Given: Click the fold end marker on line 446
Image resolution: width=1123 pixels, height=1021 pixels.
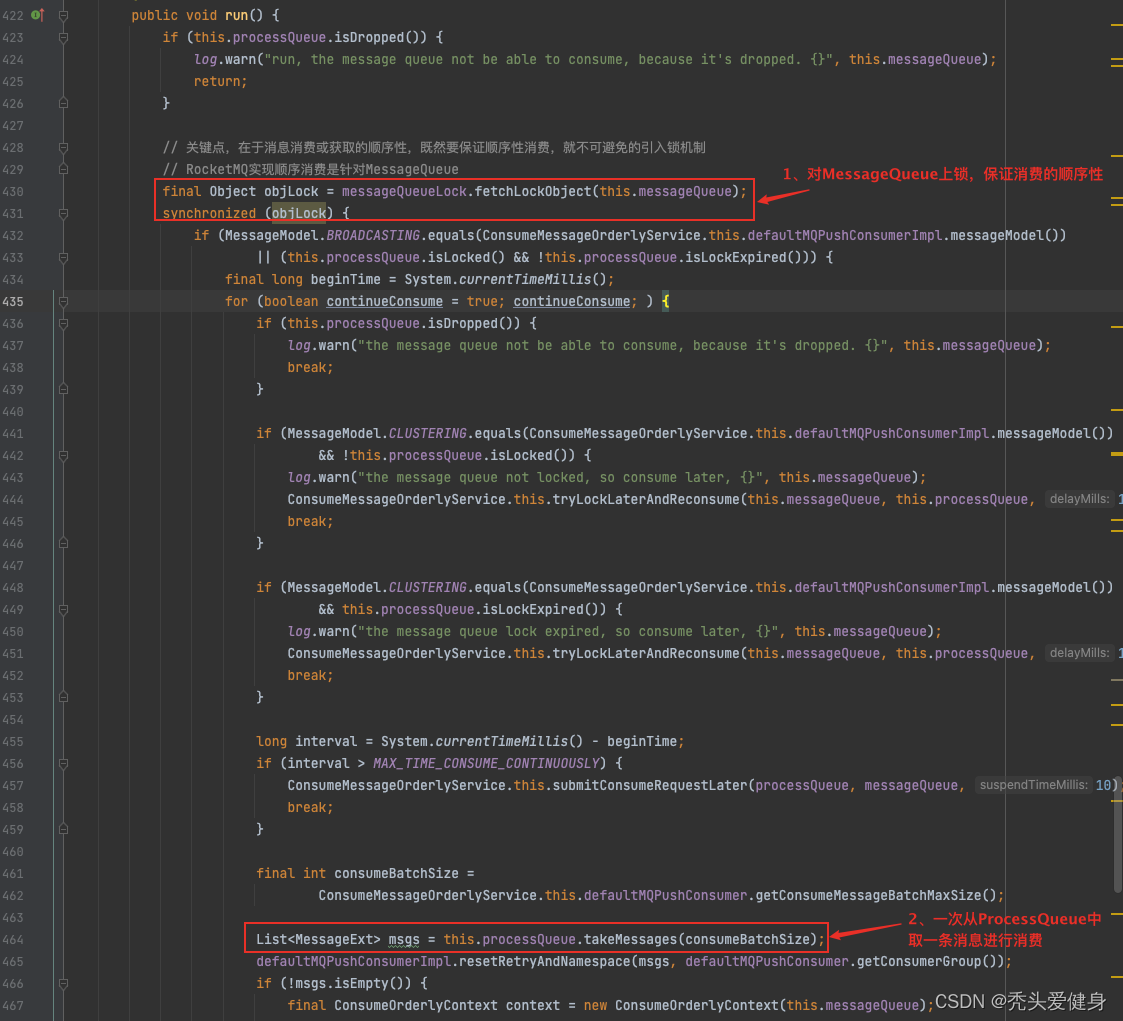Looking at the screenshot, I should point(64,544).
